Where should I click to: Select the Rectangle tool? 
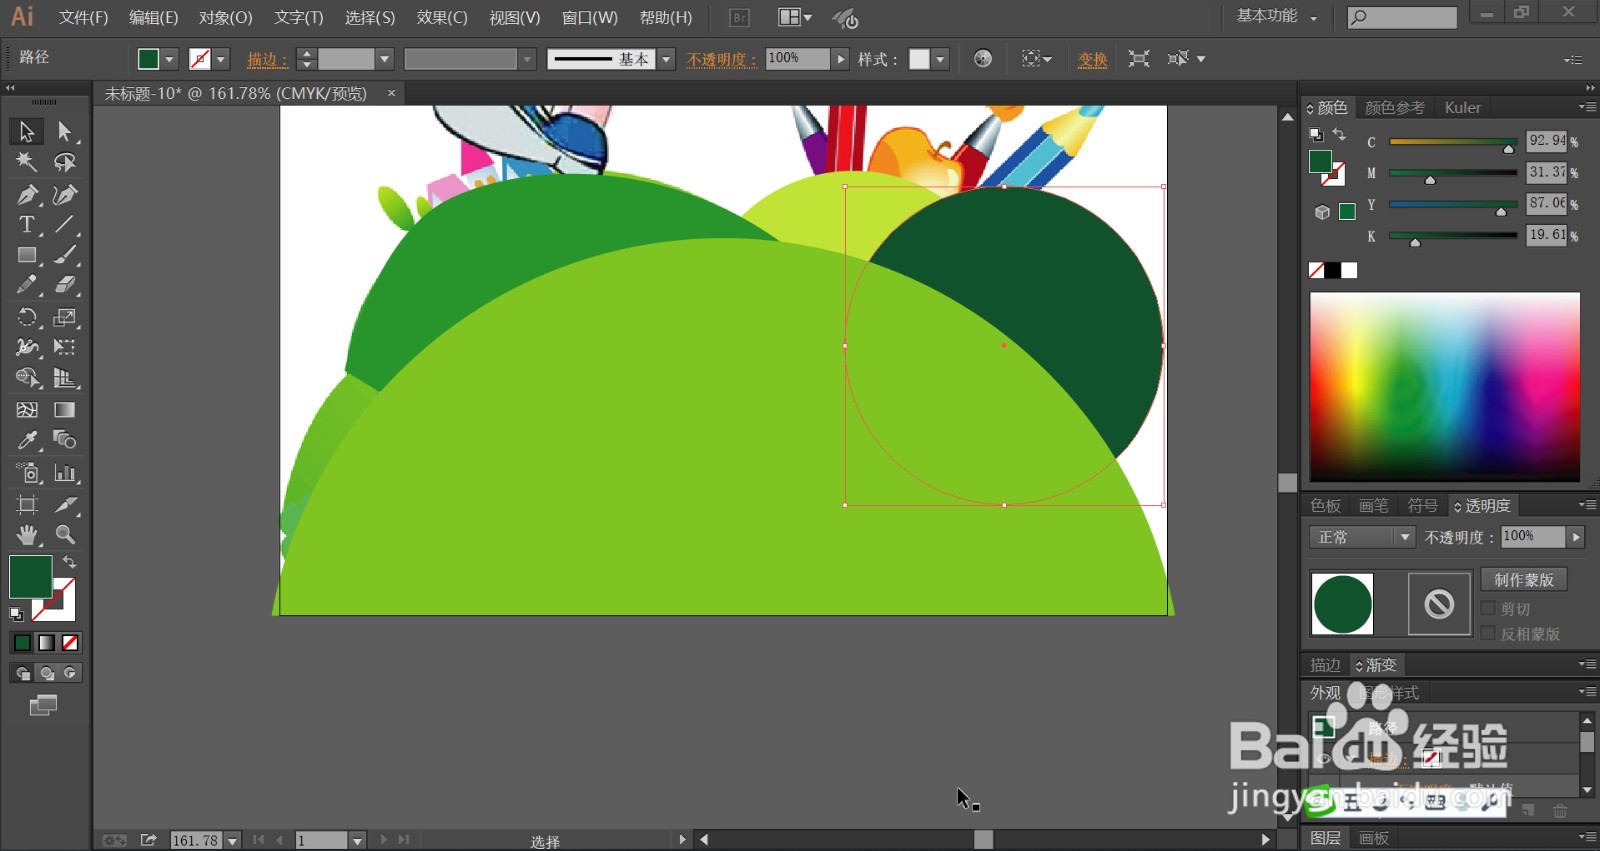tap(26, 255)
